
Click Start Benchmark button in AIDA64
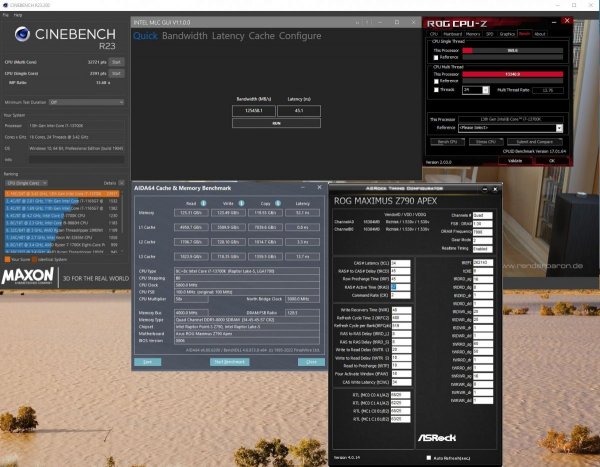click(230, 362)
